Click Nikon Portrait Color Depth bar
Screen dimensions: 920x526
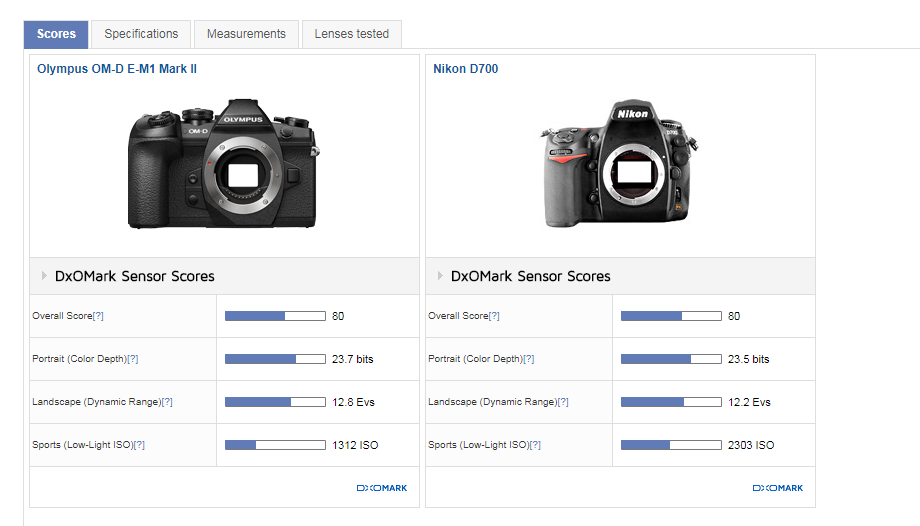pyautogui.click(x=671, y=359)
